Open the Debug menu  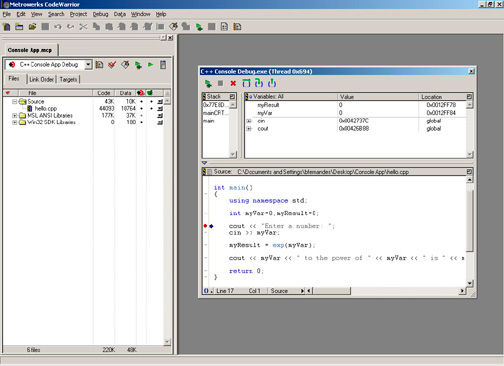point(100,14)
